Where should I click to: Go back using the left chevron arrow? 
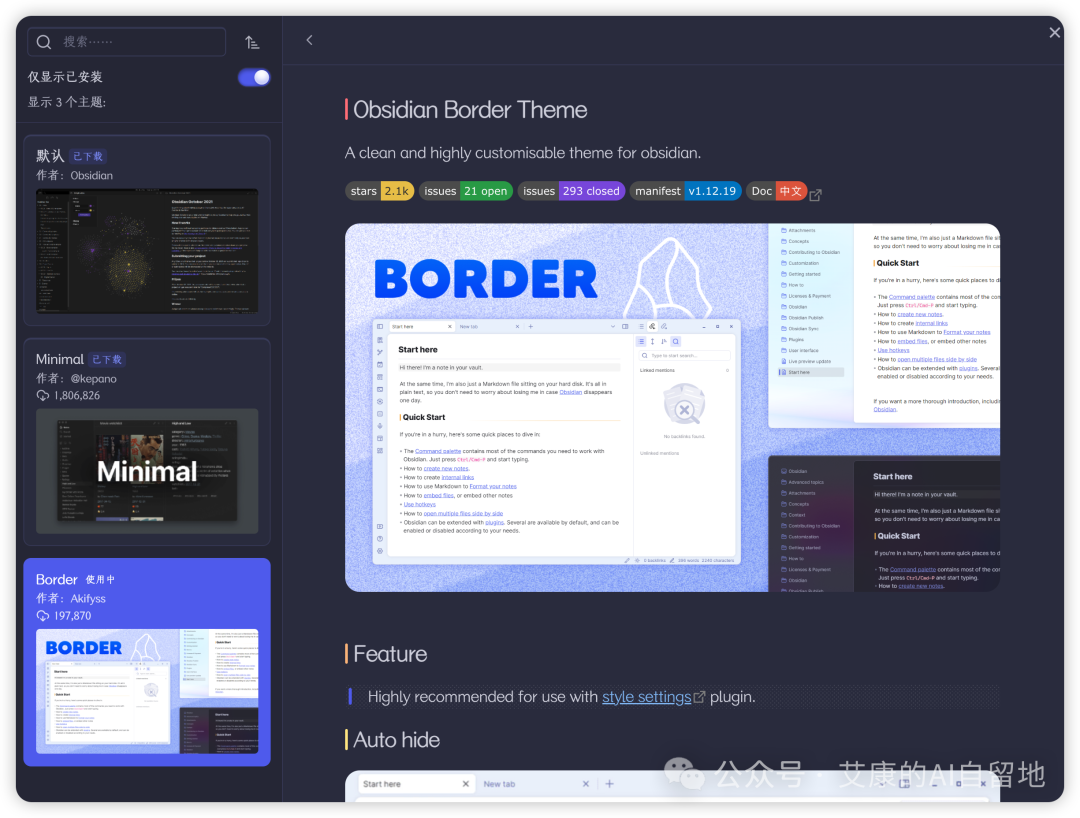click(x=309, y=40)
